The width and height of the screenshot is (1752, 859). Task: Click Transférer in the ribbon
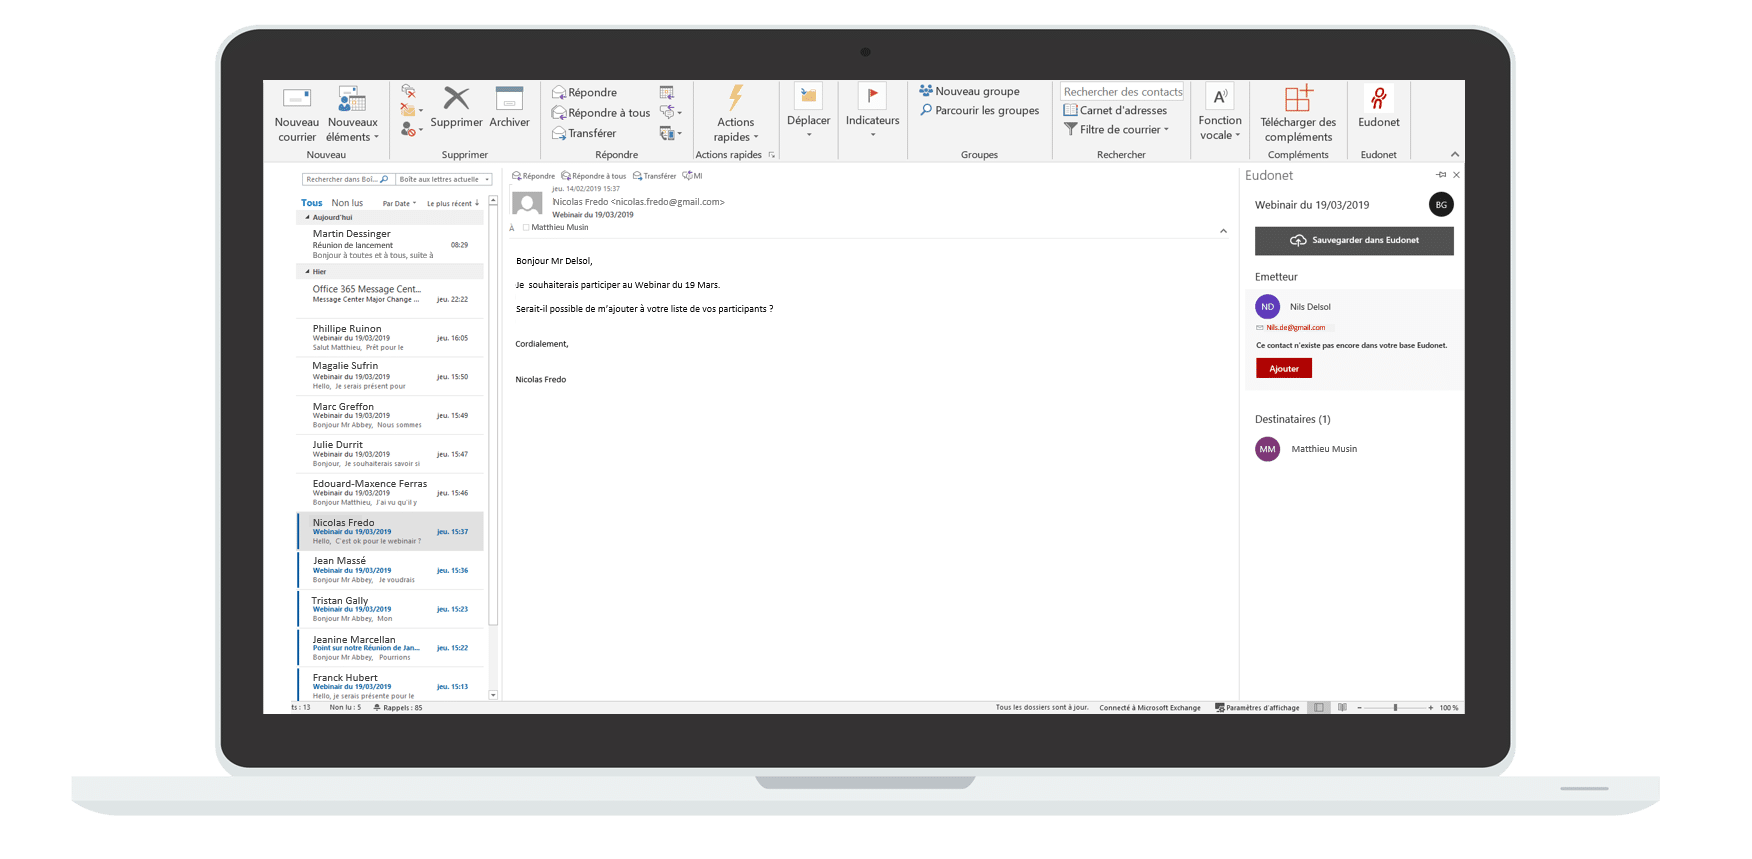pyautogui.click(x=584, y=133)
